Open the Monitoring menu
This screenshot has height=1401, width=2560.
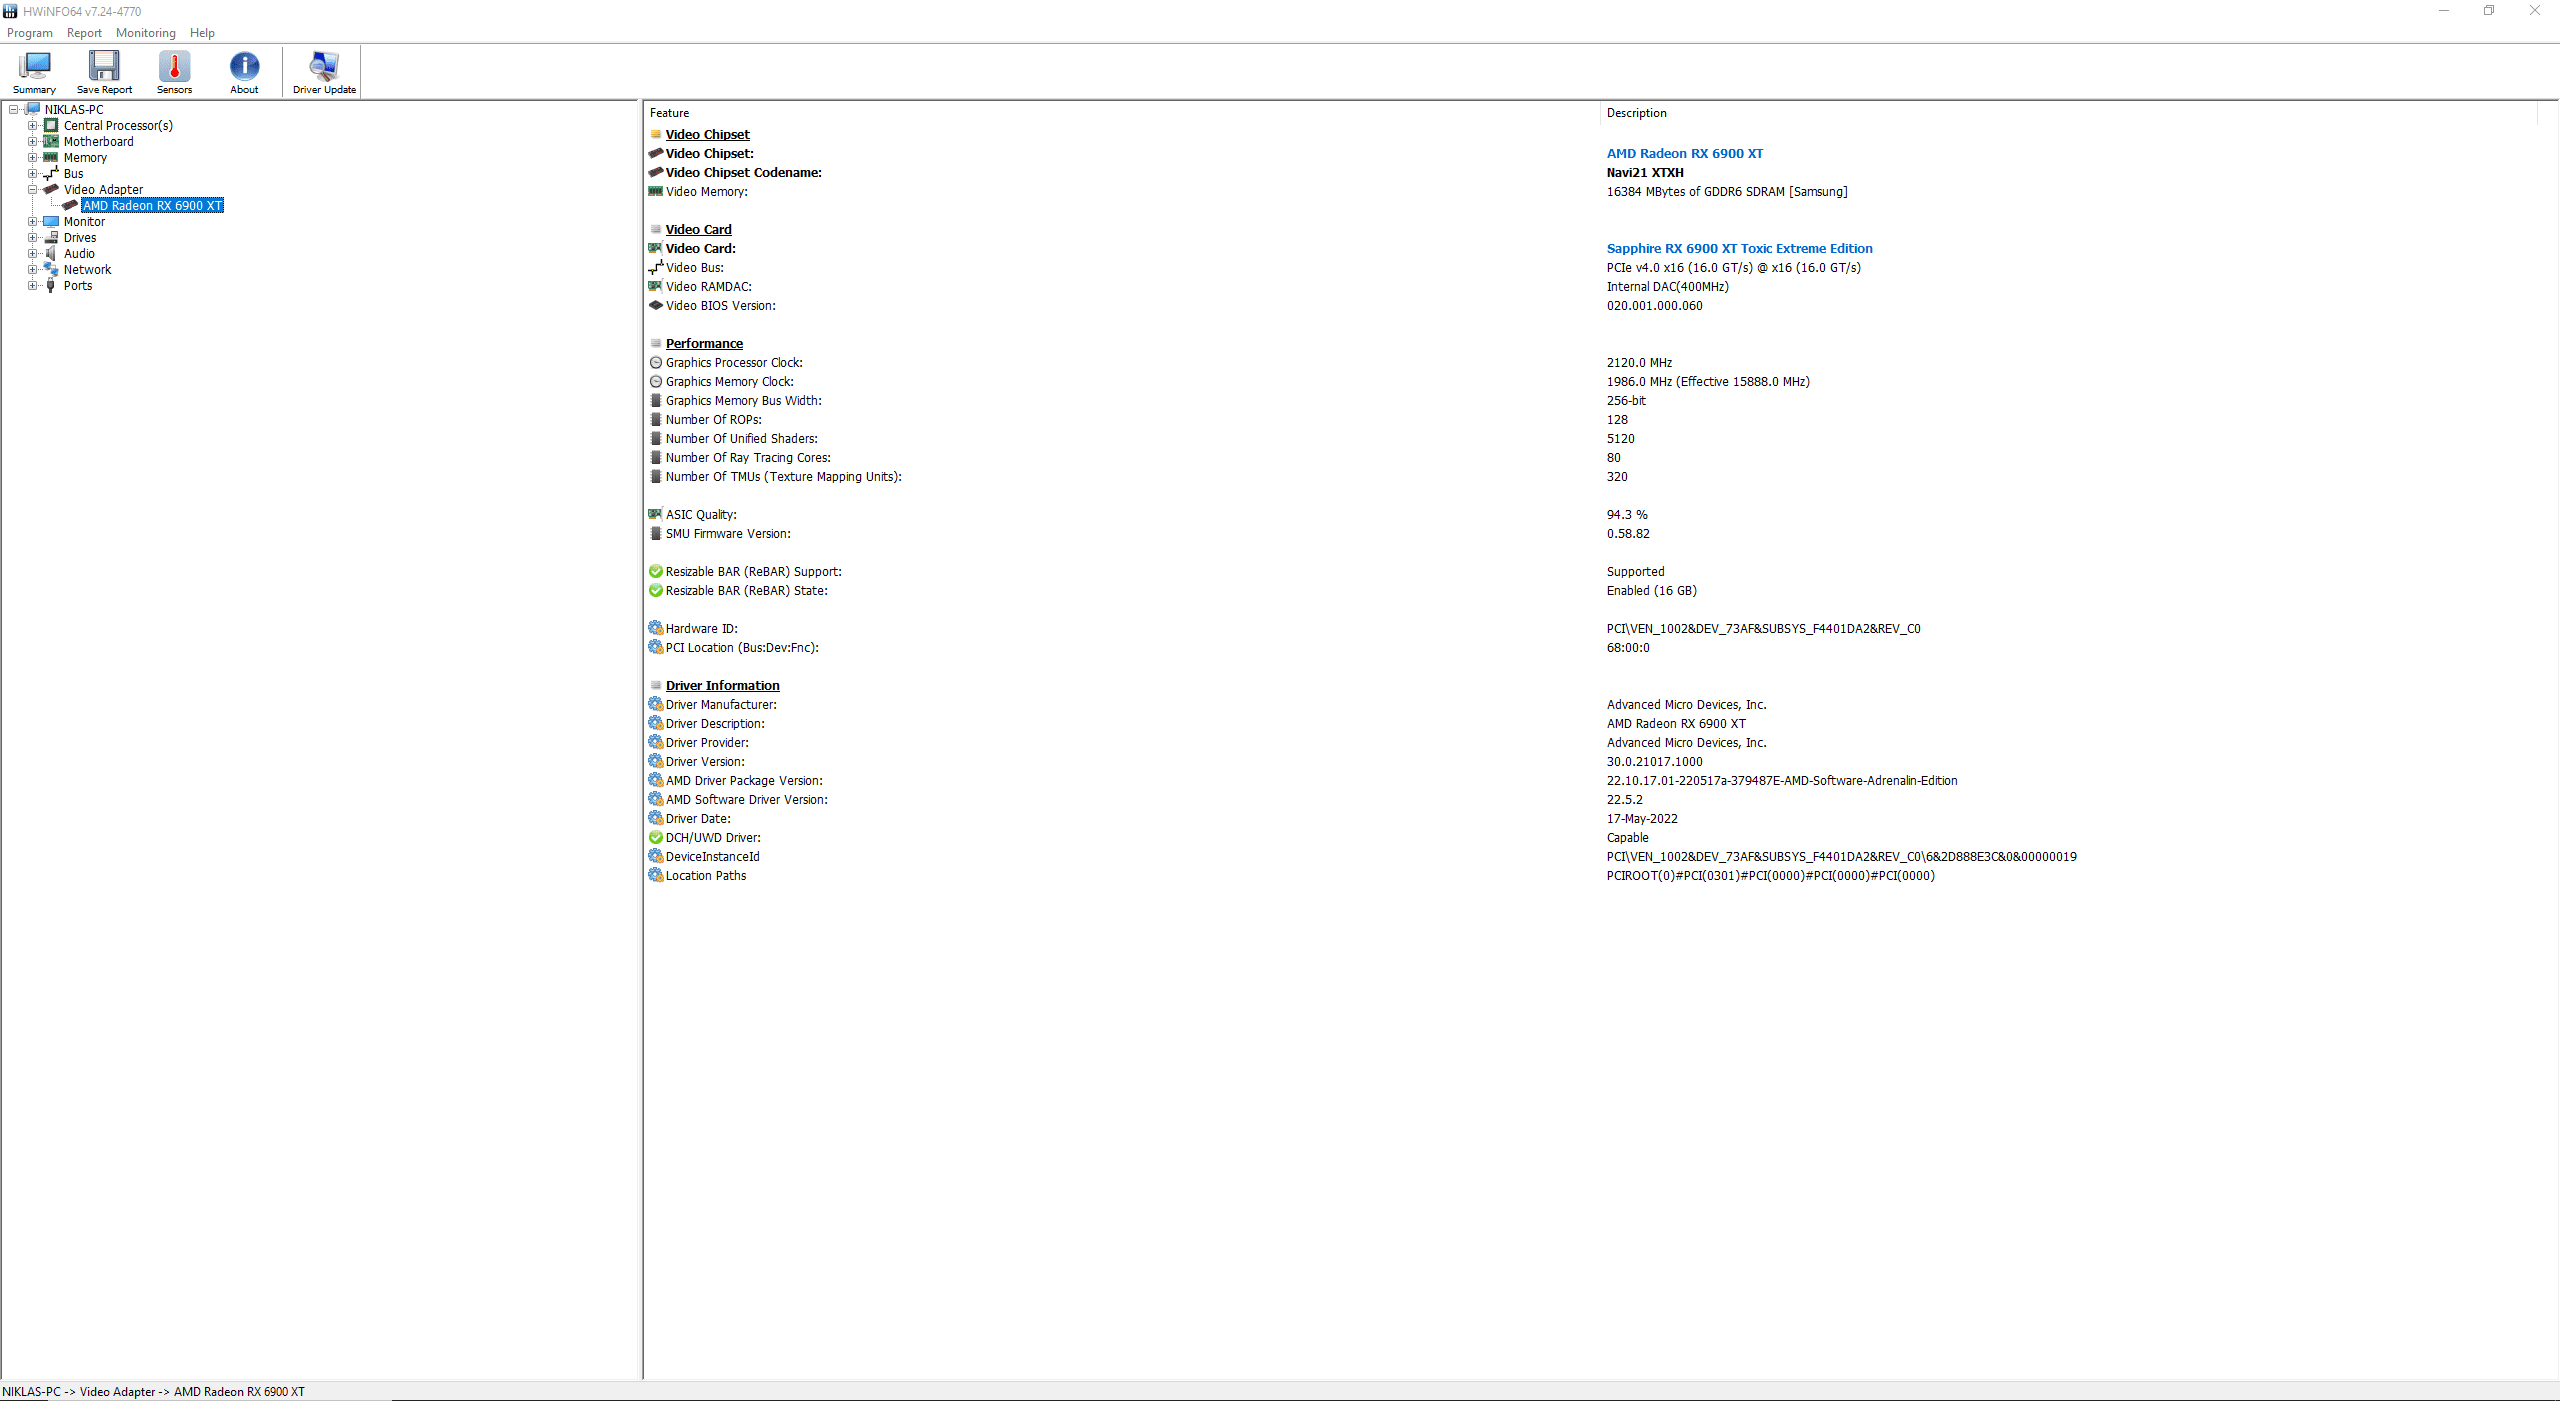point(145,33)
